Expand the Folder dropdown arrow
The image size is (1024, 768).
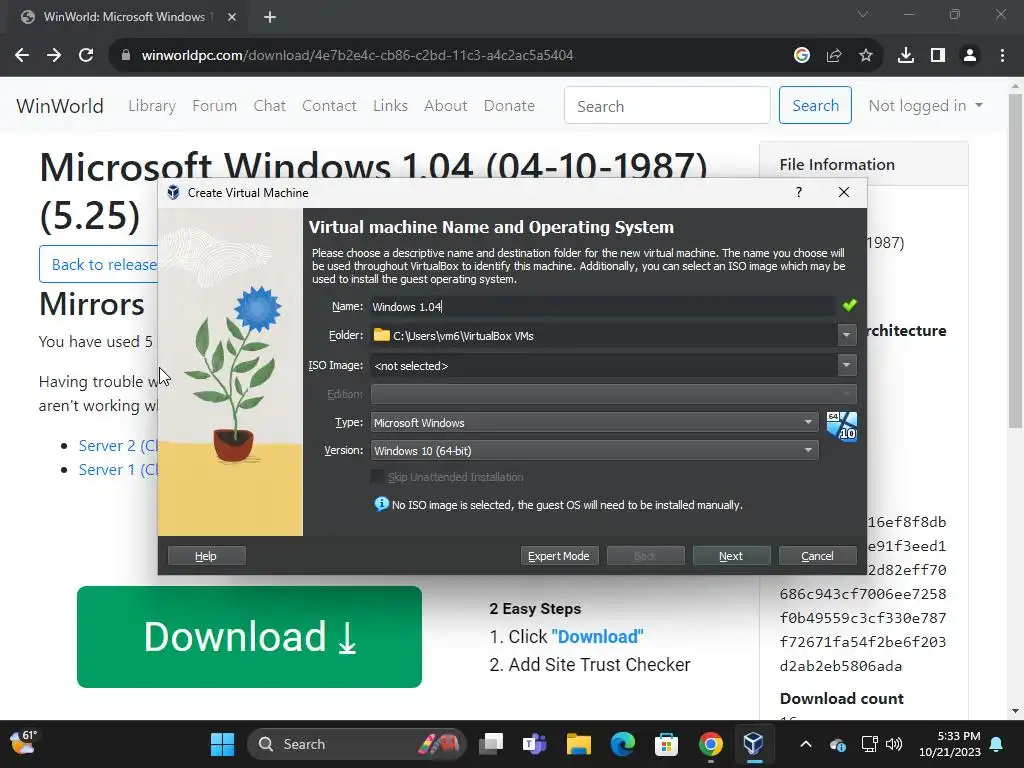click(846, 335)
